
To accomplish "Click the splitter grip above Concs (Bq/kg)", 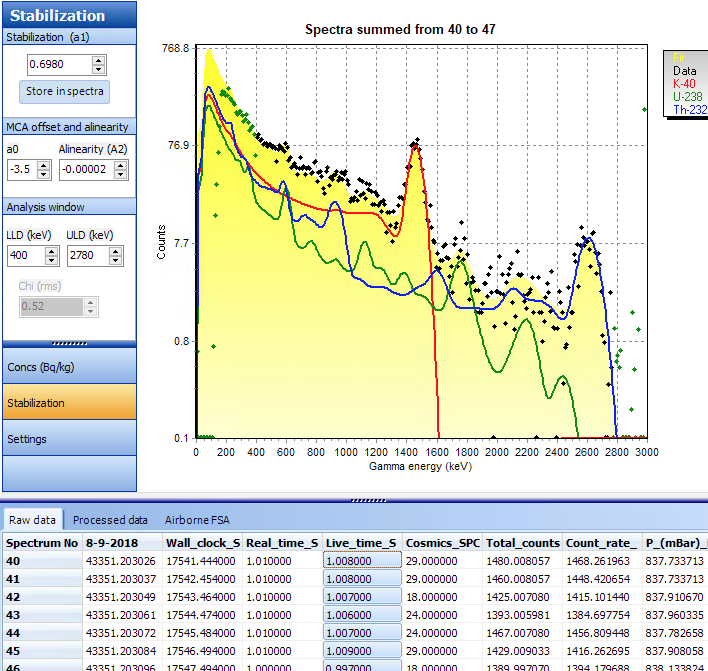I will click(68, 343).
